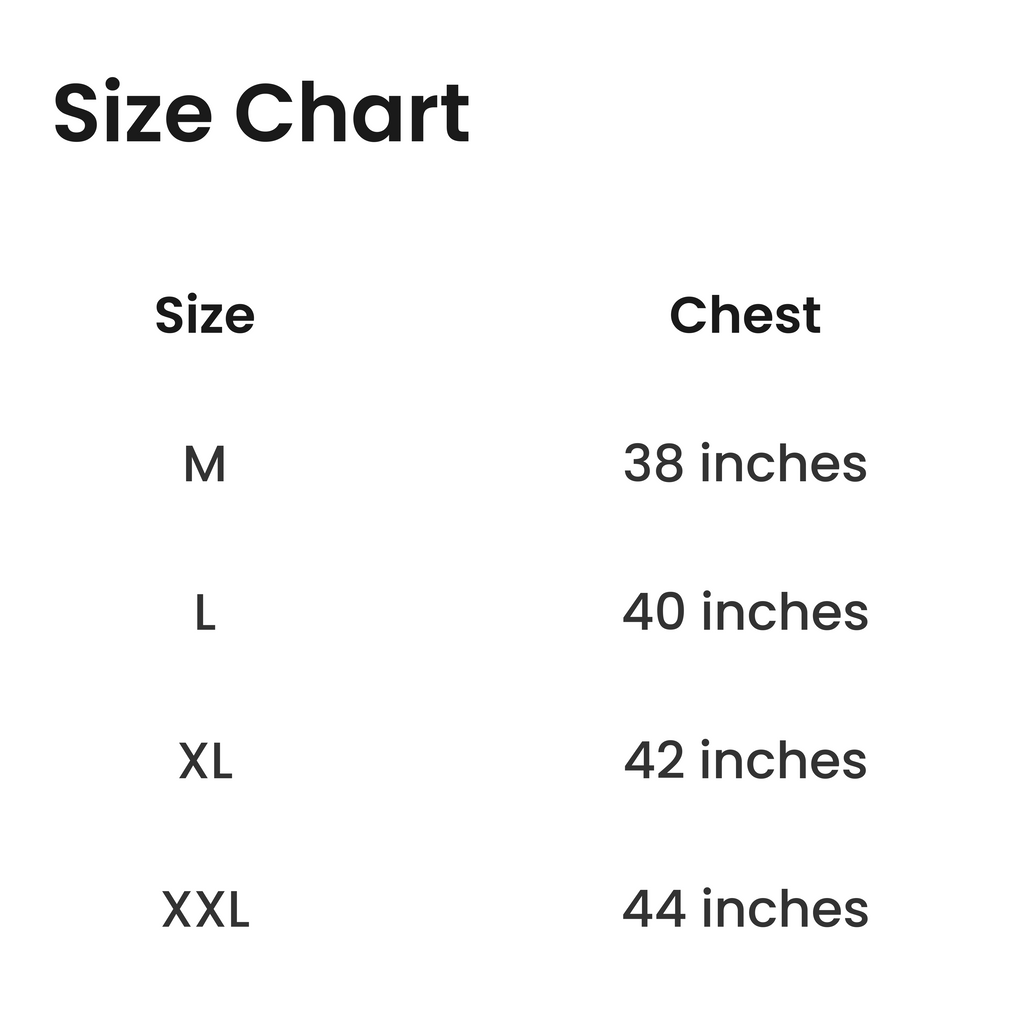Click the word "Size" in the title
Viewport: 1024px width, 1024px height.
coord(132,113)
